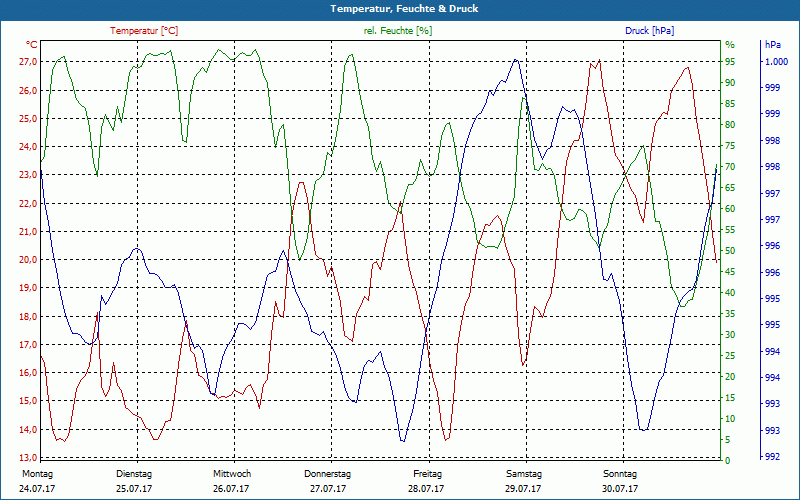The image size is (800, 500).
Task: Click the 'Donnerstag' day label
Action: click(x=328, y=473)
